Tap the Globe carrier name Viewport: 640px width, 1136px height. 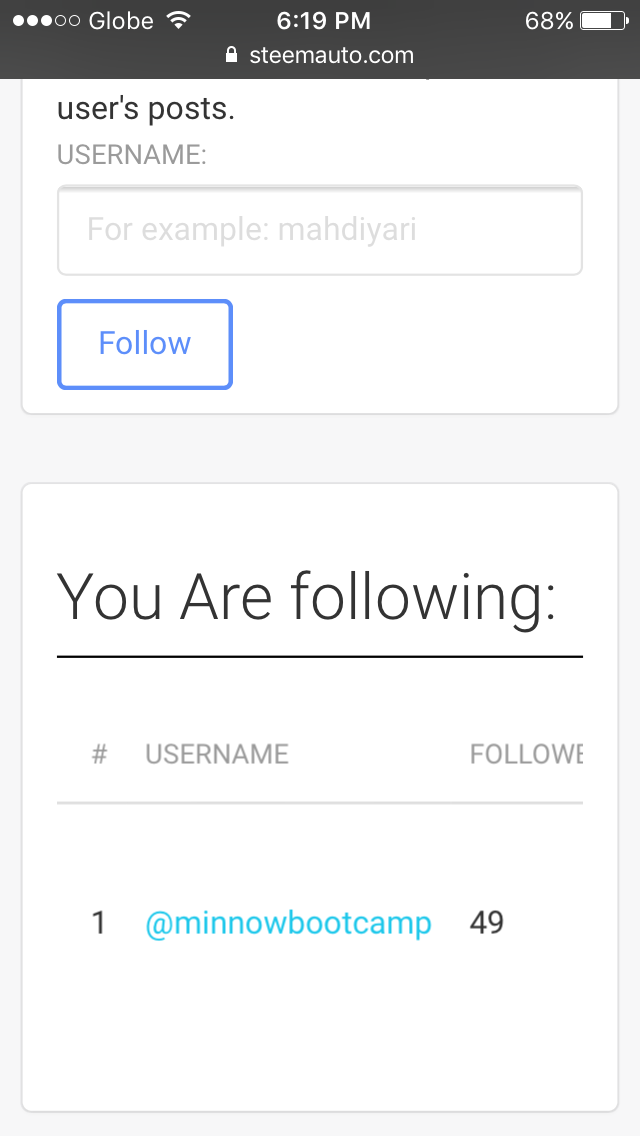[x=121, y=20]
